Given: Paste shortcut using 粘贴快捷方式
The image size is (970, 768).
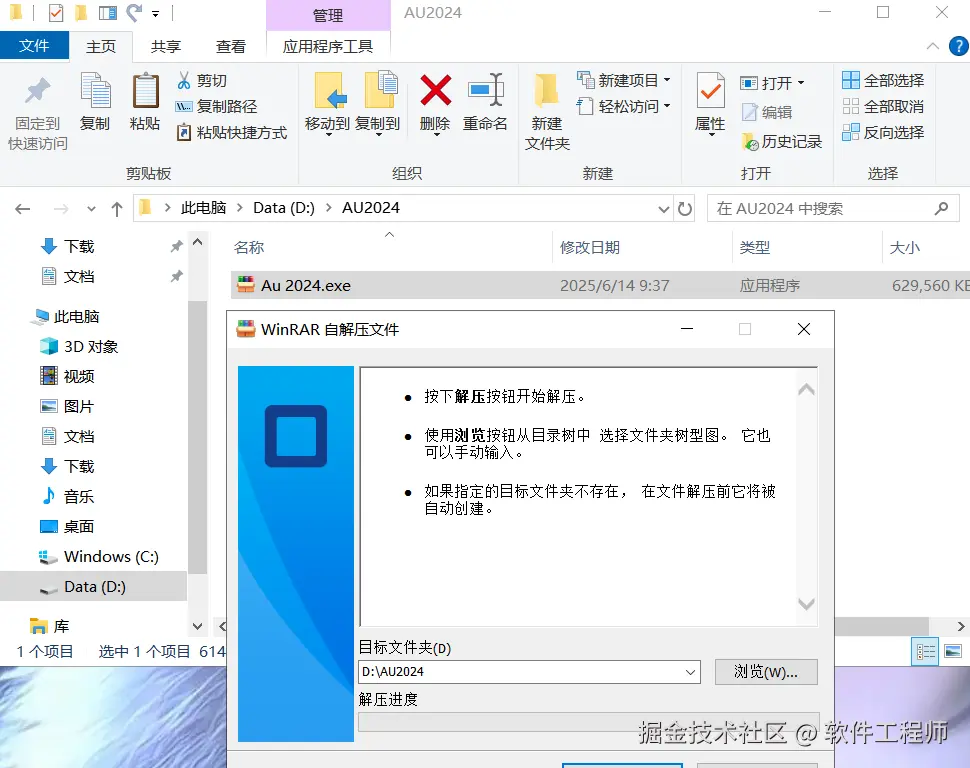Looking at the screenshot, I should (232, 132).
